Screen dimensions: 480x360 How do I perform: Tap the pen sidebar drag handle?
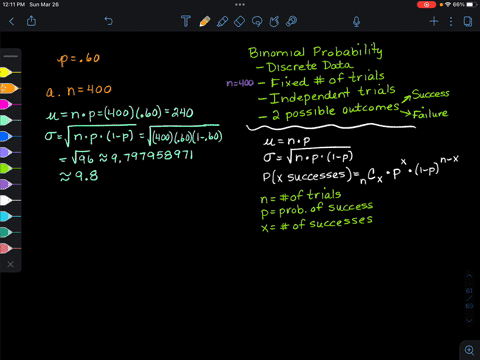coord(11,56)
